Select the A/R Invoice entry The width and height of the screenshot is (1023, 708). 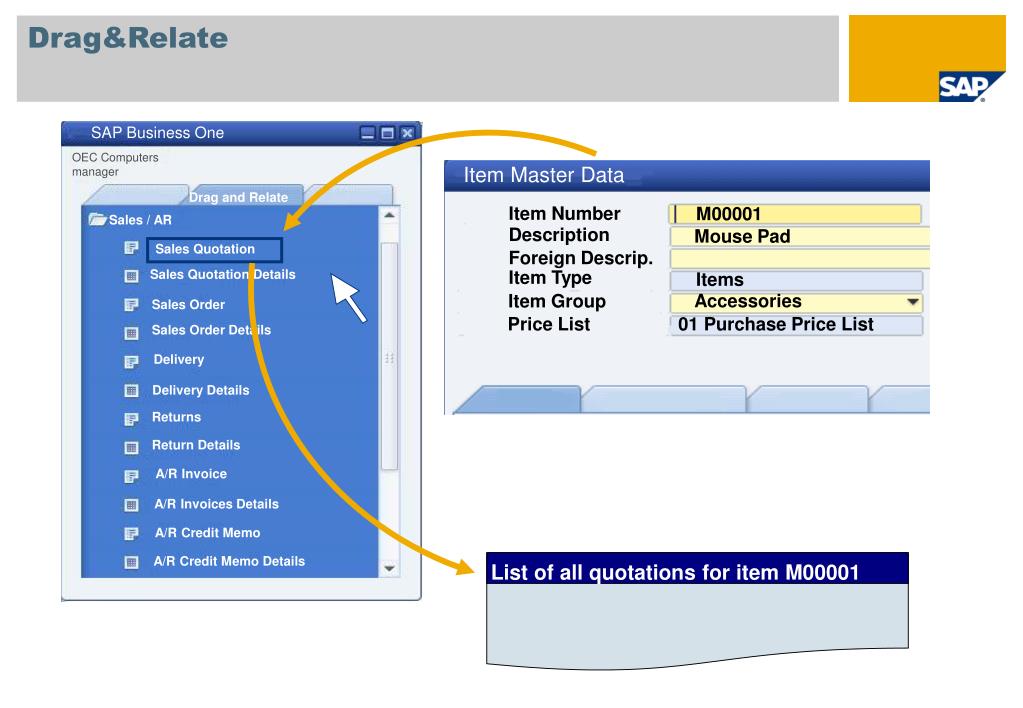tap(191, 474)
